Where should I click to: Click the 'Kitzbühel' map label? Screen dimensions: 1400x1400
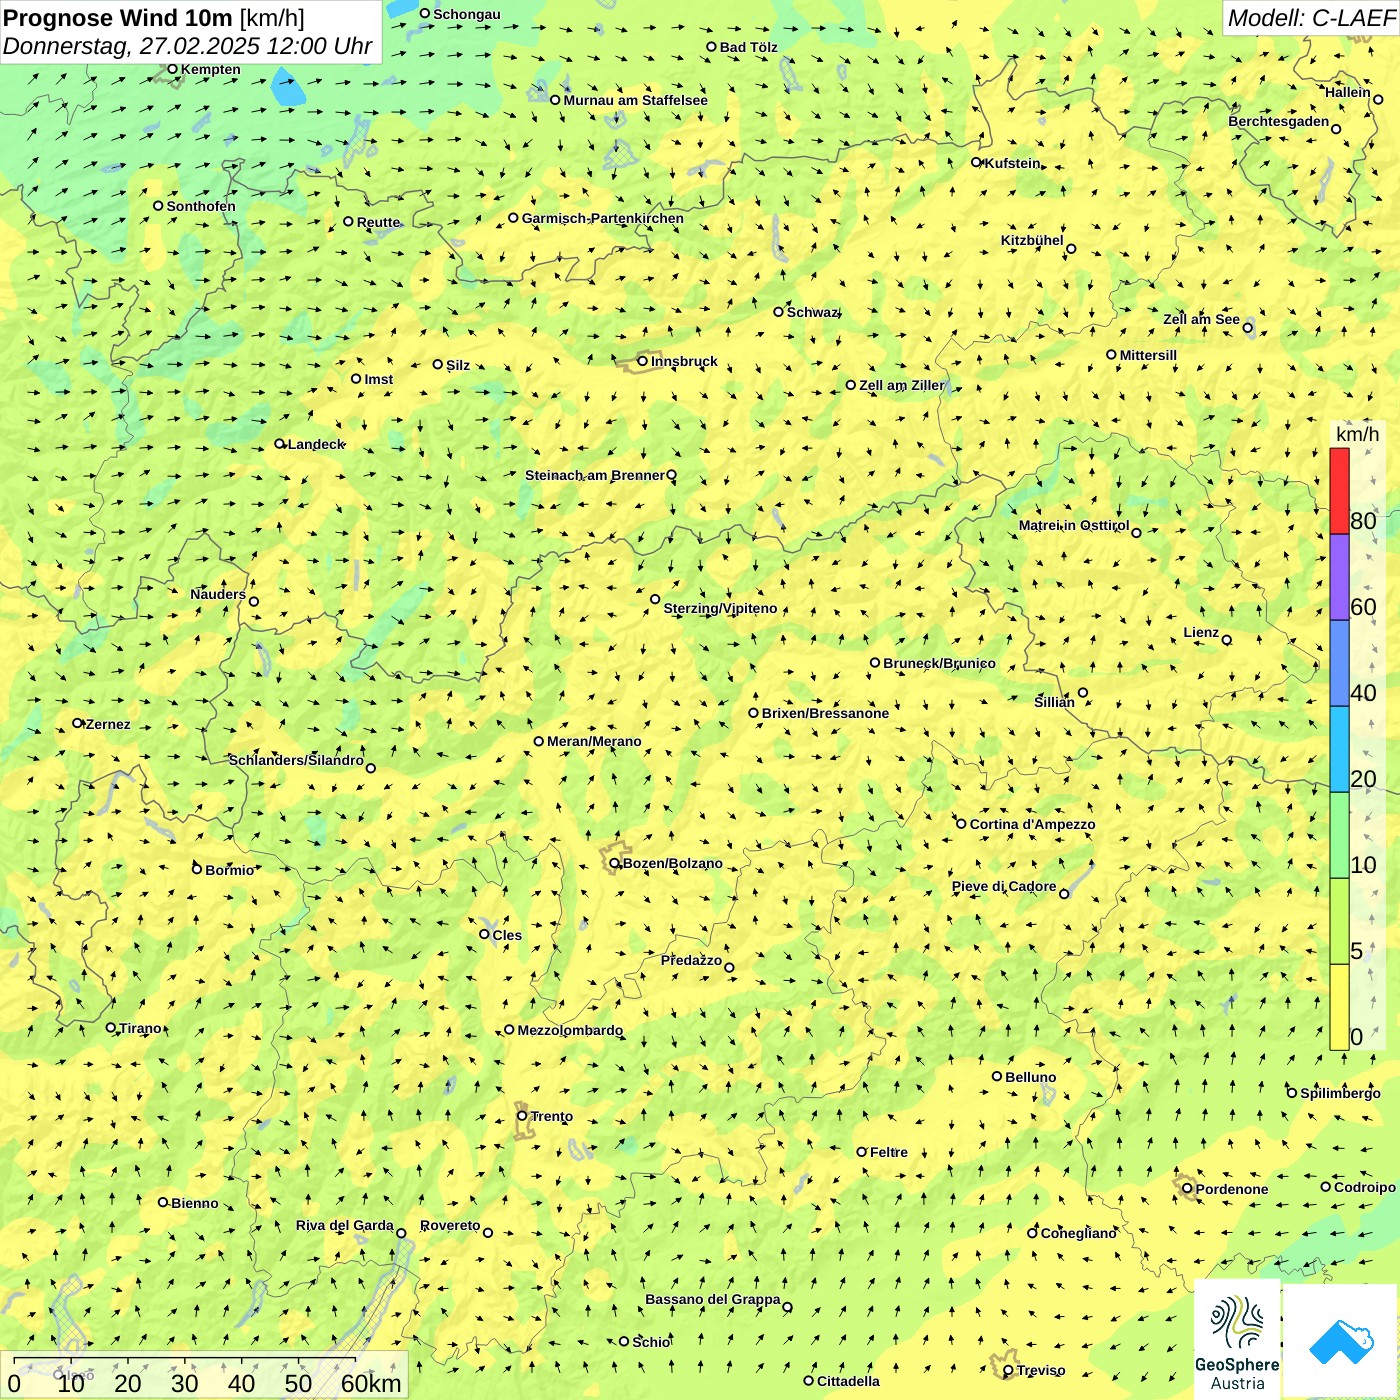[x=1032, y=240]
